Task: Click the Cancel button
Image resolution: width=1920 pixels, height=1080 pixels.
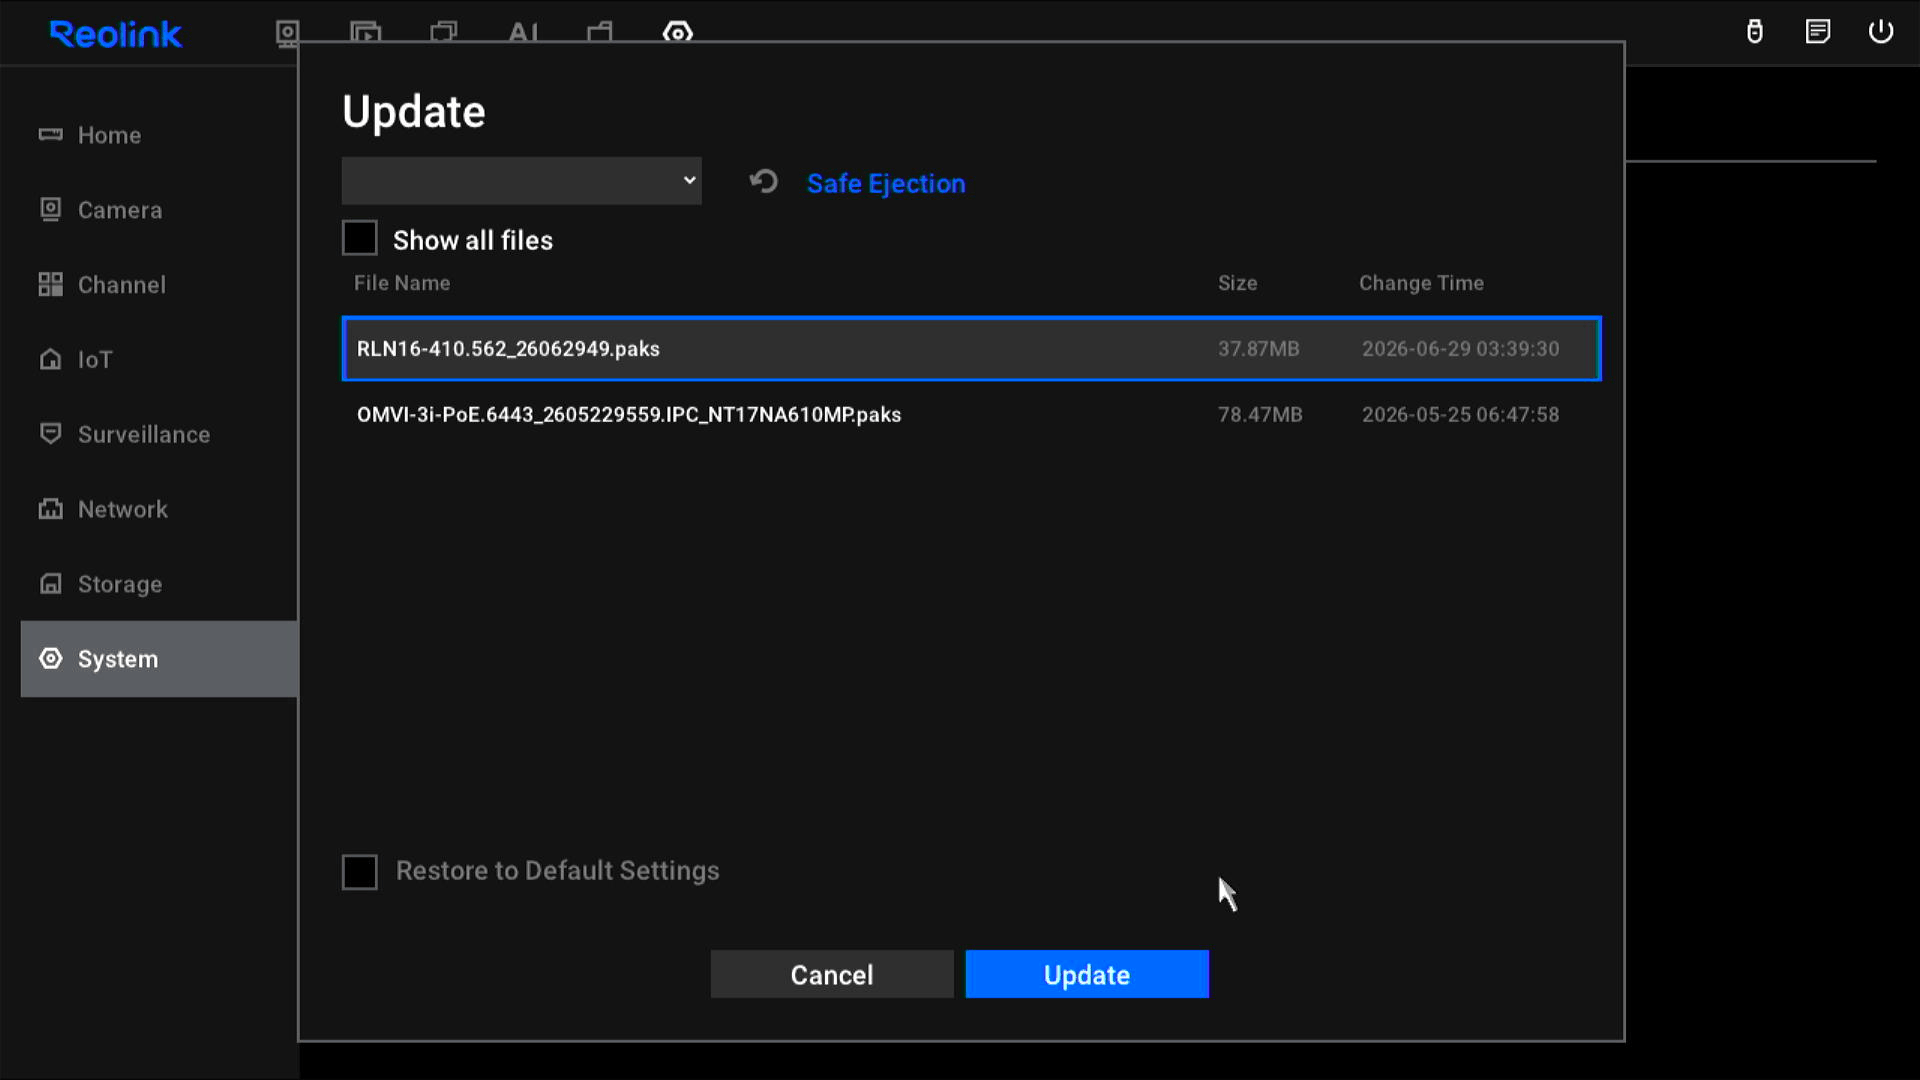Action: [832, 975]
